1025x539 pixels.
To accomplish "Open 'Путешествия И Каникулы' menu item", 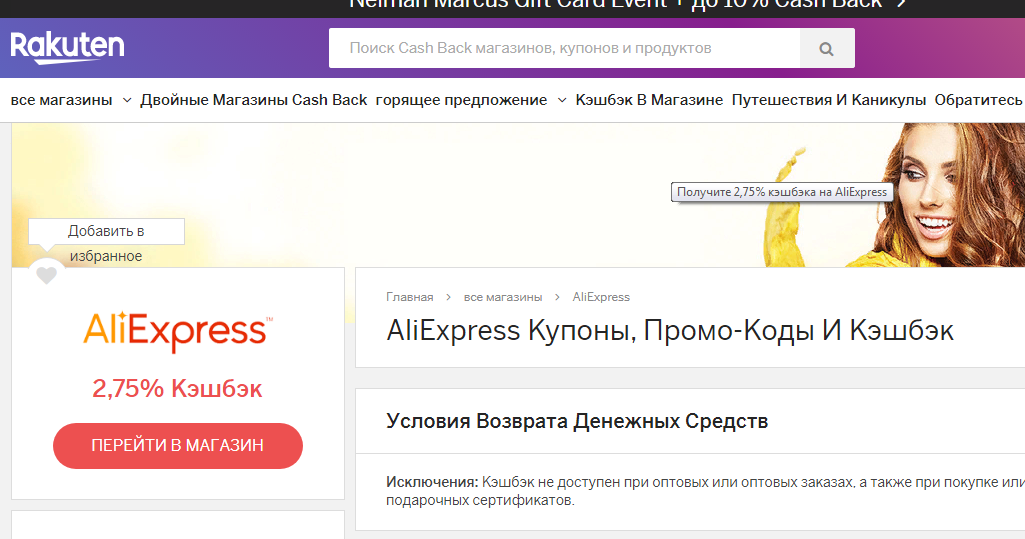I will (829, 100).
